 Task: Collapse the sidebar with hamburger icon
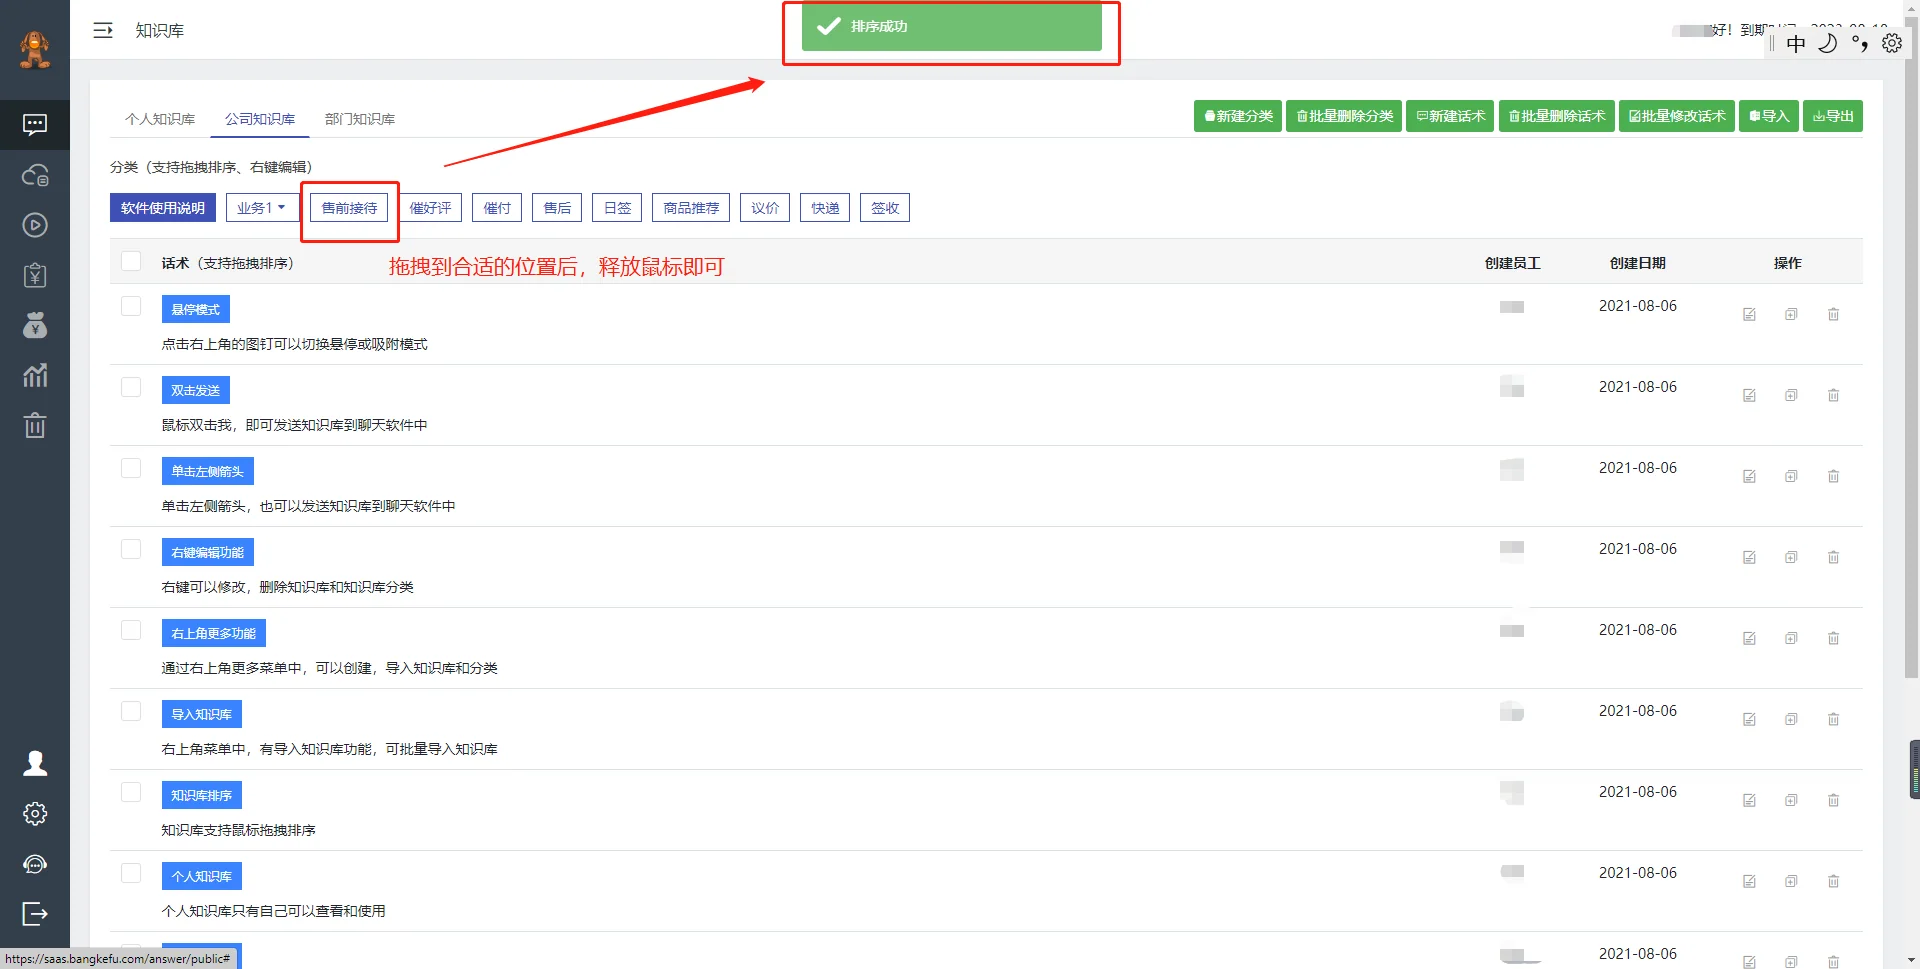(x=103, y=30)
